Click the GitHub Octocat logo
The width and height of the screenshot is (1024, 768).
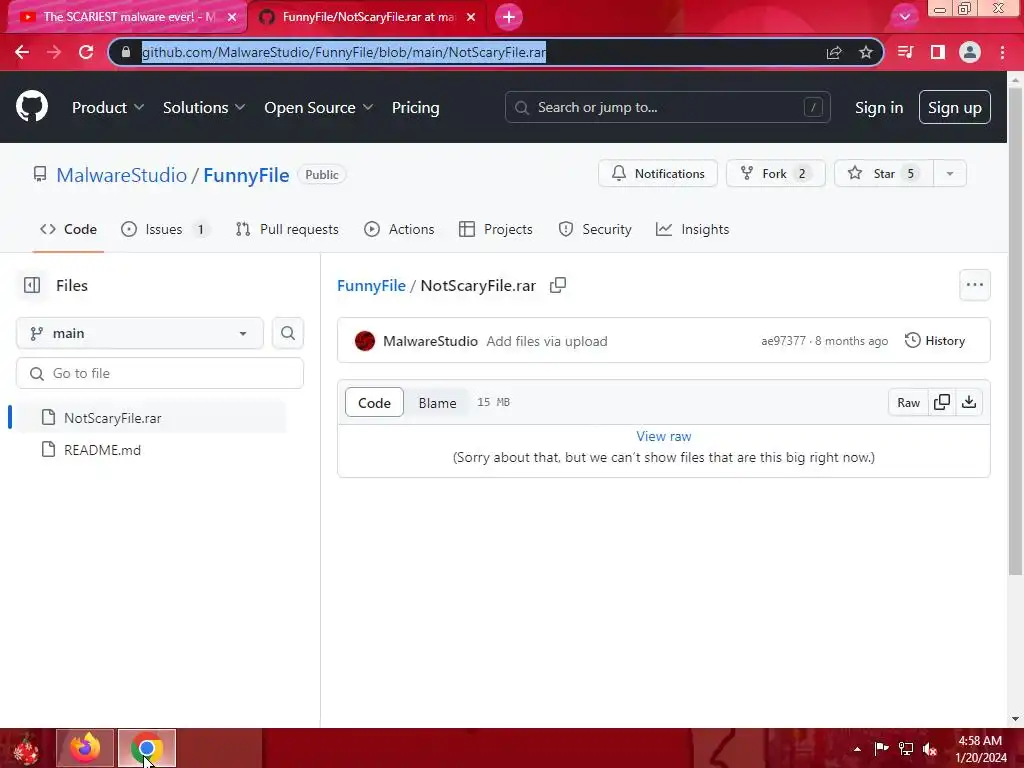[32, 107]
